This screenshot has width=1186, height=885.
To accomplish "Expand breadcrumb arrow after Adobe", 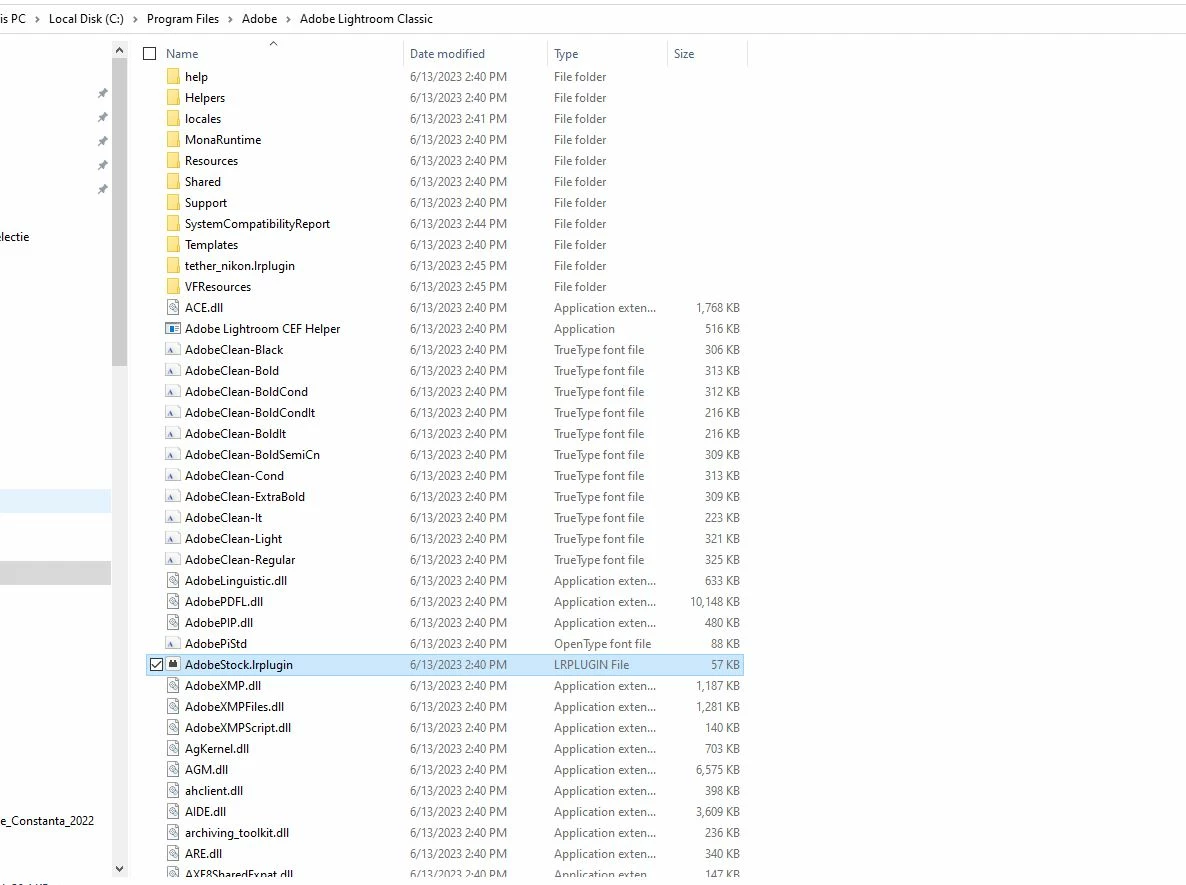I will coord(288,19).
